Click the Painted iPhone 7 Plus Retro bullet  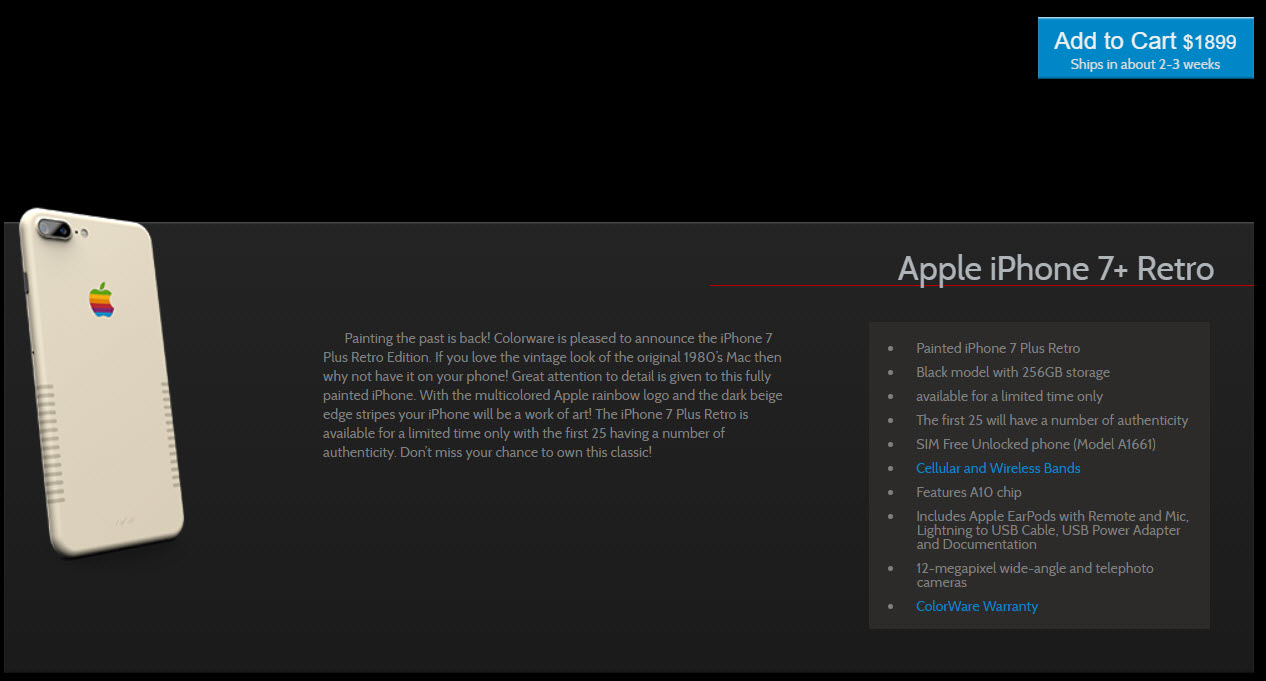coord(997,348)
